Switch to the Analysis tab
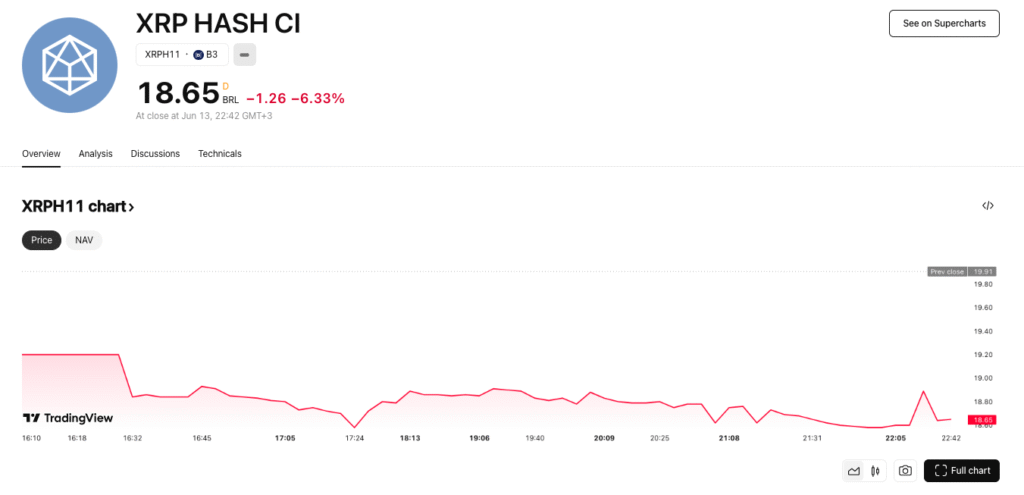Screen dimensions: 1024x495 pyautogui.click(x=96, y=154)
